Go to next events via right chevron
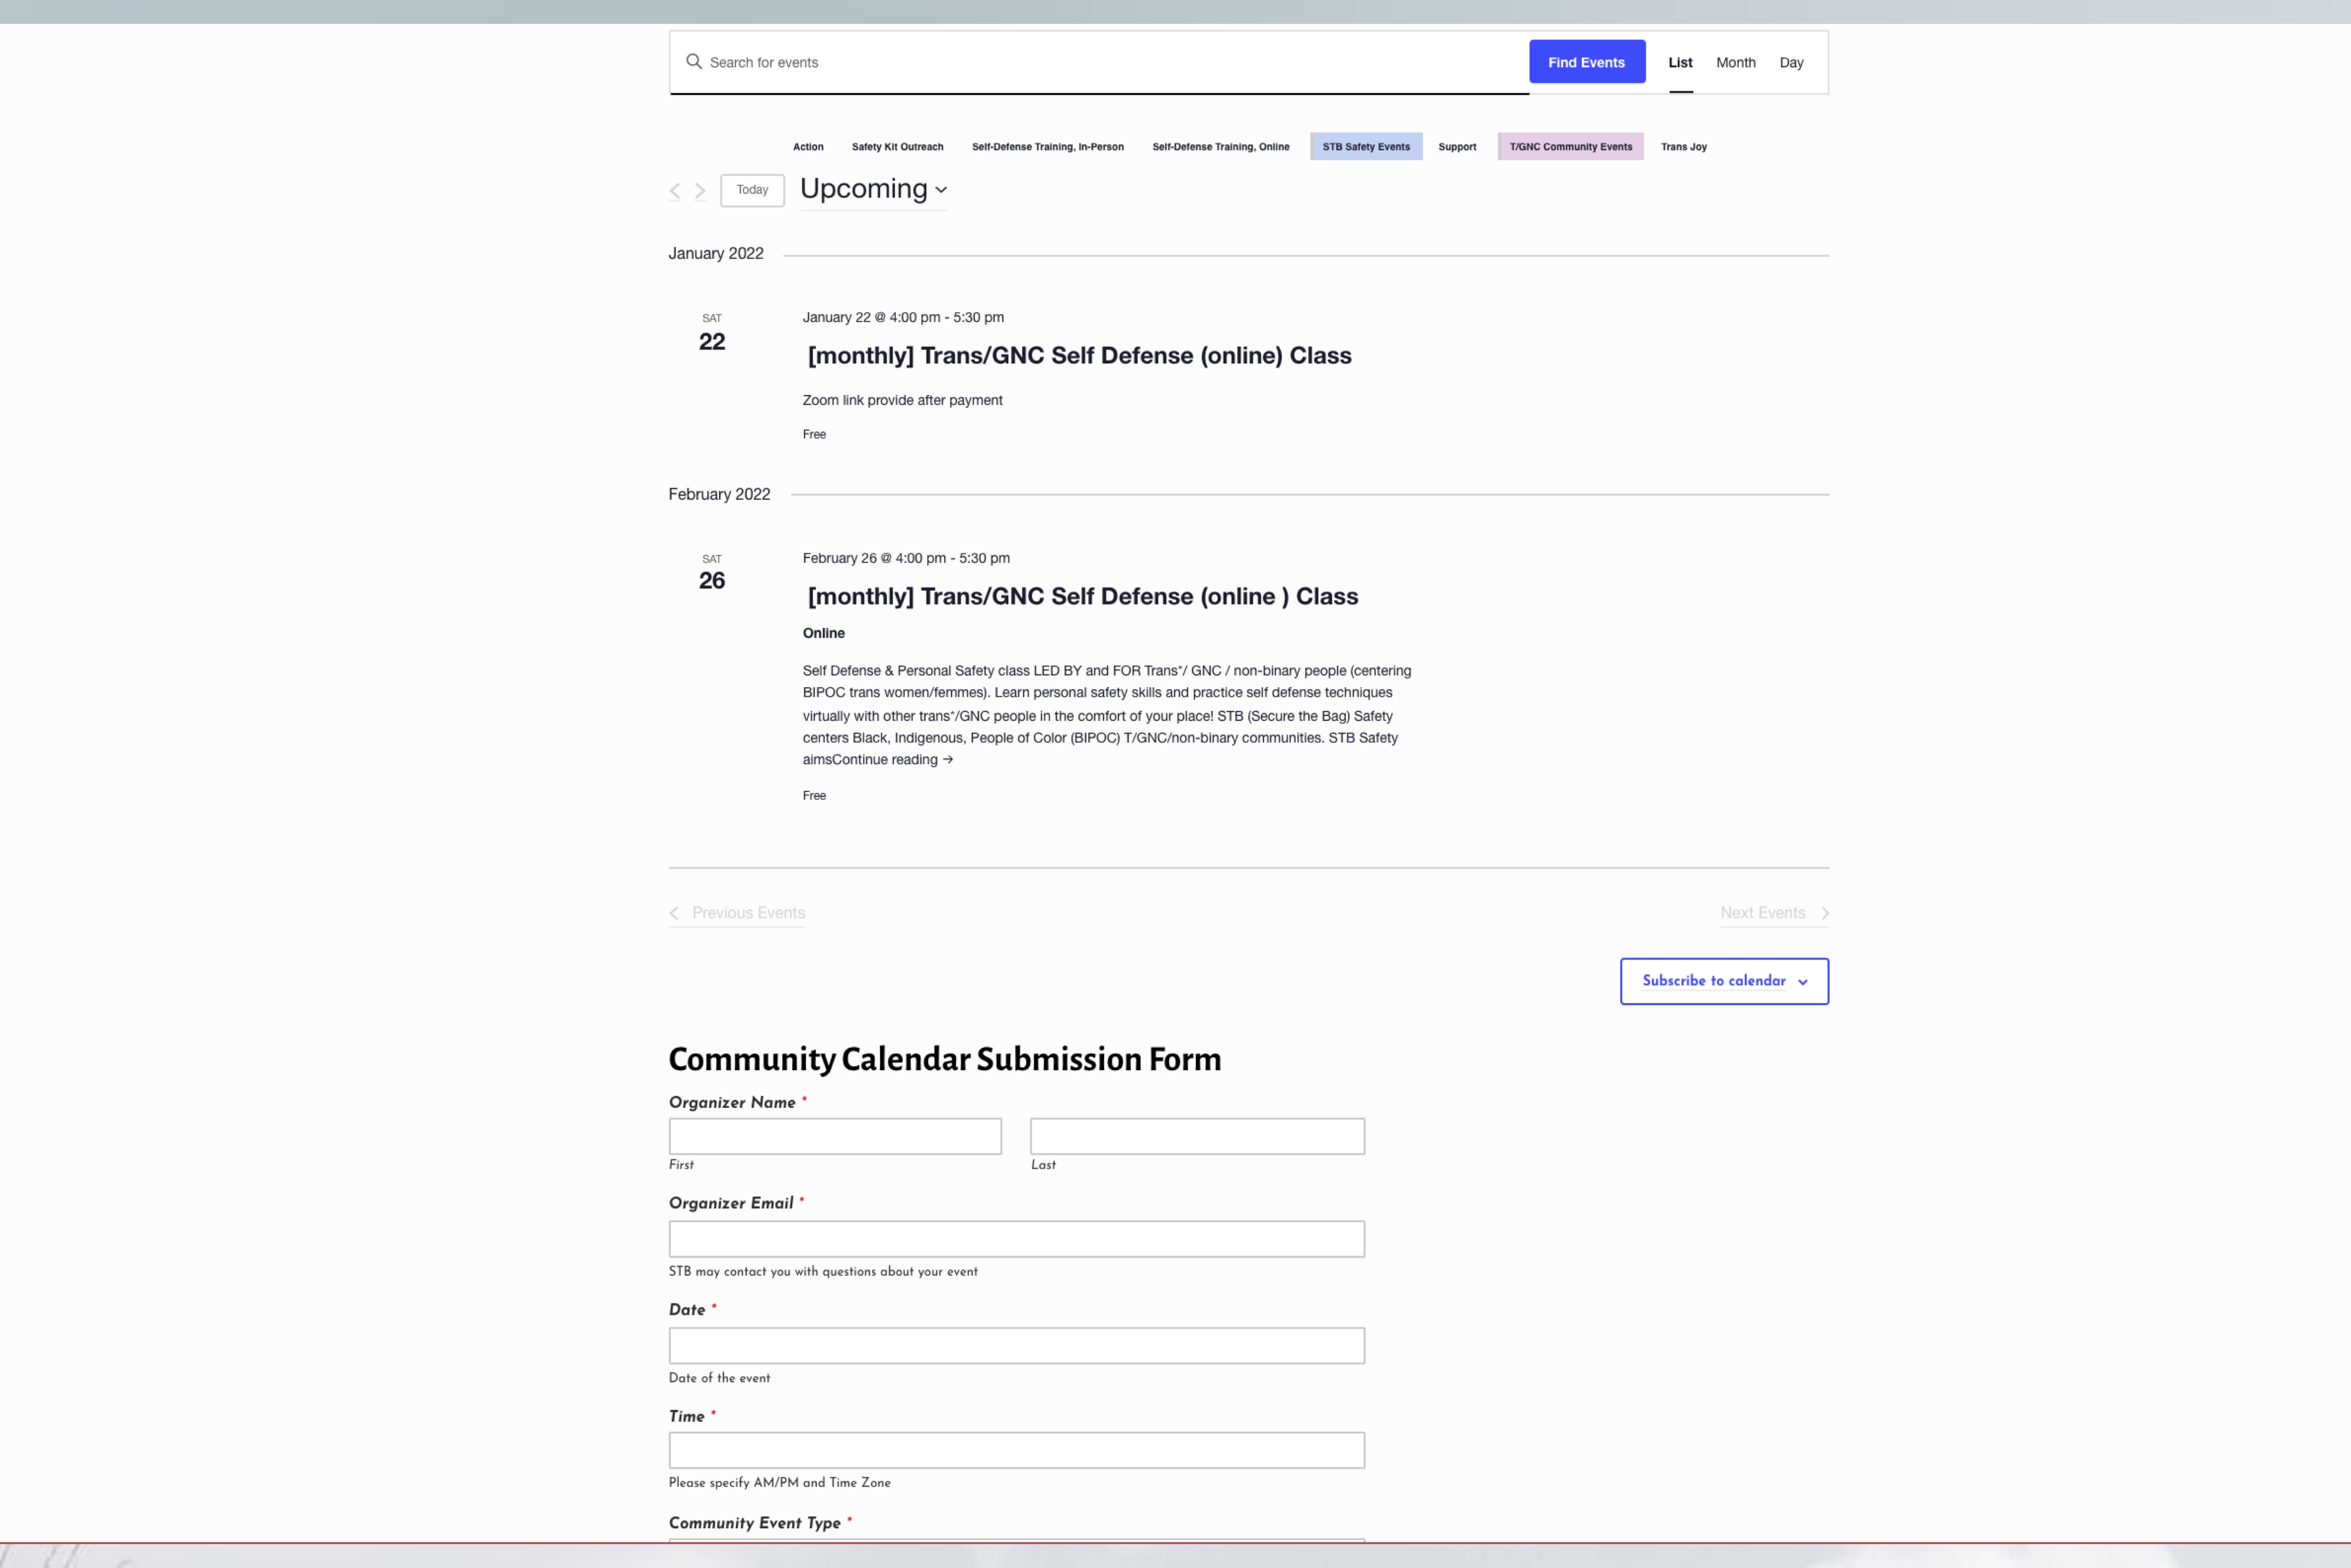2351x1568 pixels. 700,190
